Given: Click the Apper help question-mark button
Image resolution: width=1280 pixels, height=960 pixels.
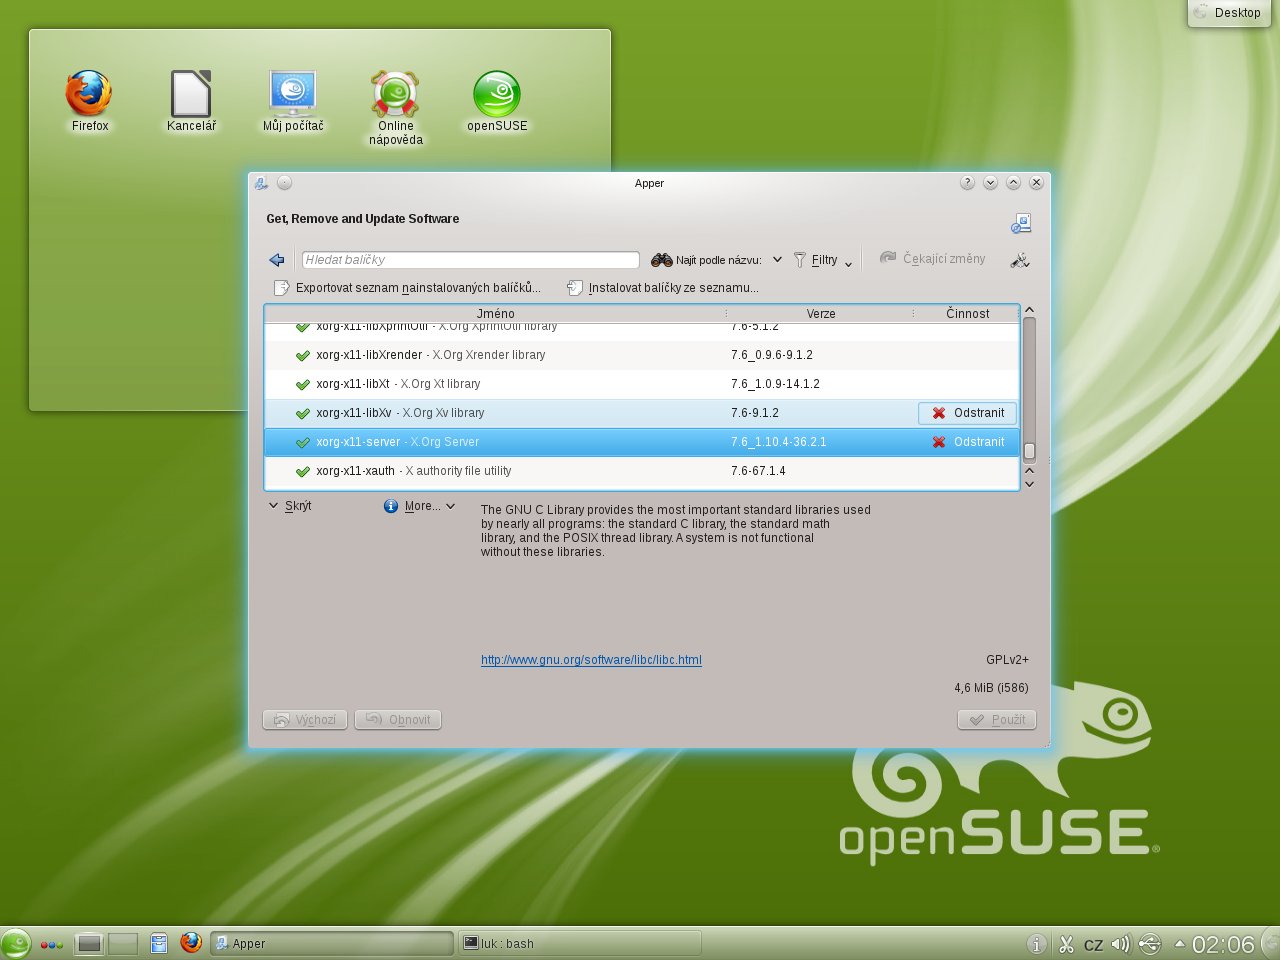Looking at the screenshot, I should [967, 183].
